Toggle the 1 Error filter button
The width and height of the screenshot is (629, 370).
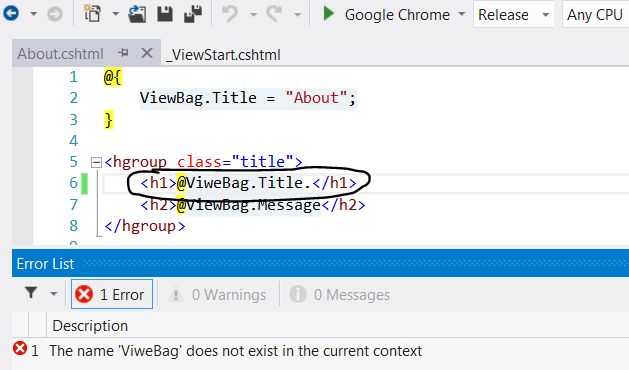pos(112,294)
